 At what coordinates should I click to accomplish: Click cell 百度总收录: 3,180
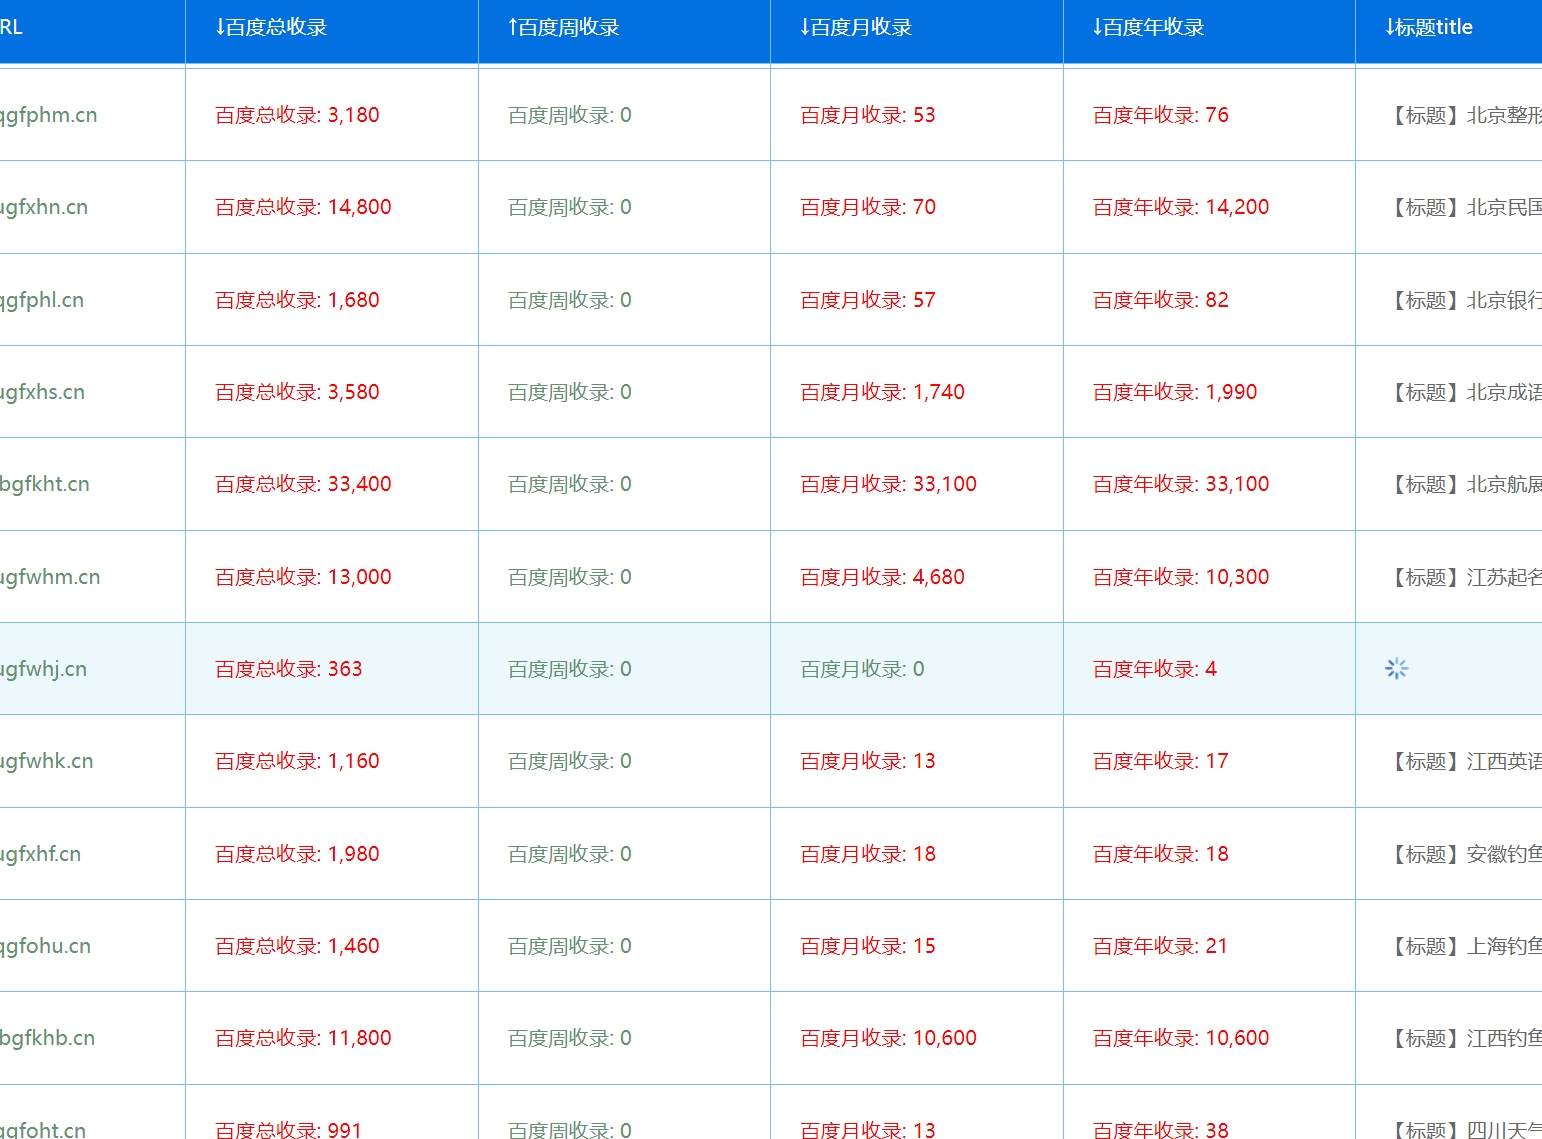tap(297, 115)
